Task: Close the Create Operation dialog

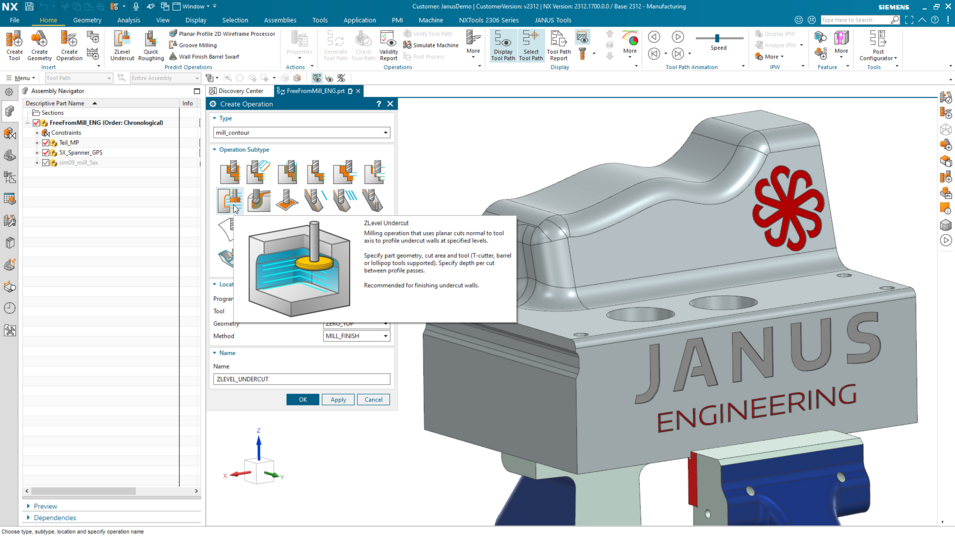Action: (x=390, y=104)
